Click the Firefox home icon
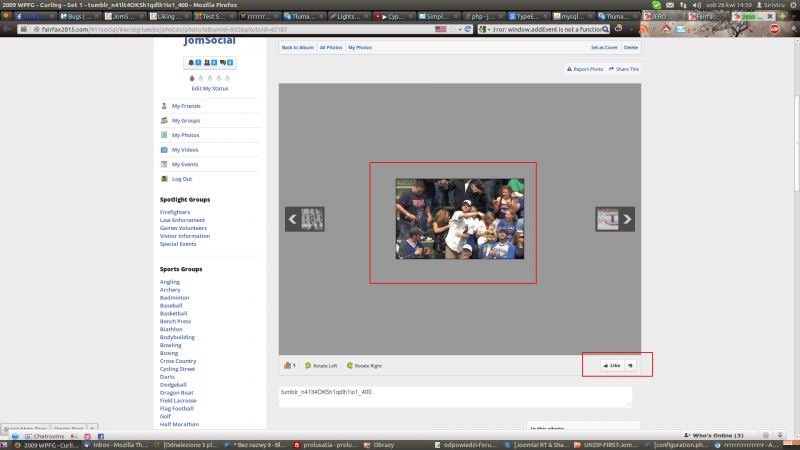The width and height of the screenshot is (800, 450). tap(666, 30)
